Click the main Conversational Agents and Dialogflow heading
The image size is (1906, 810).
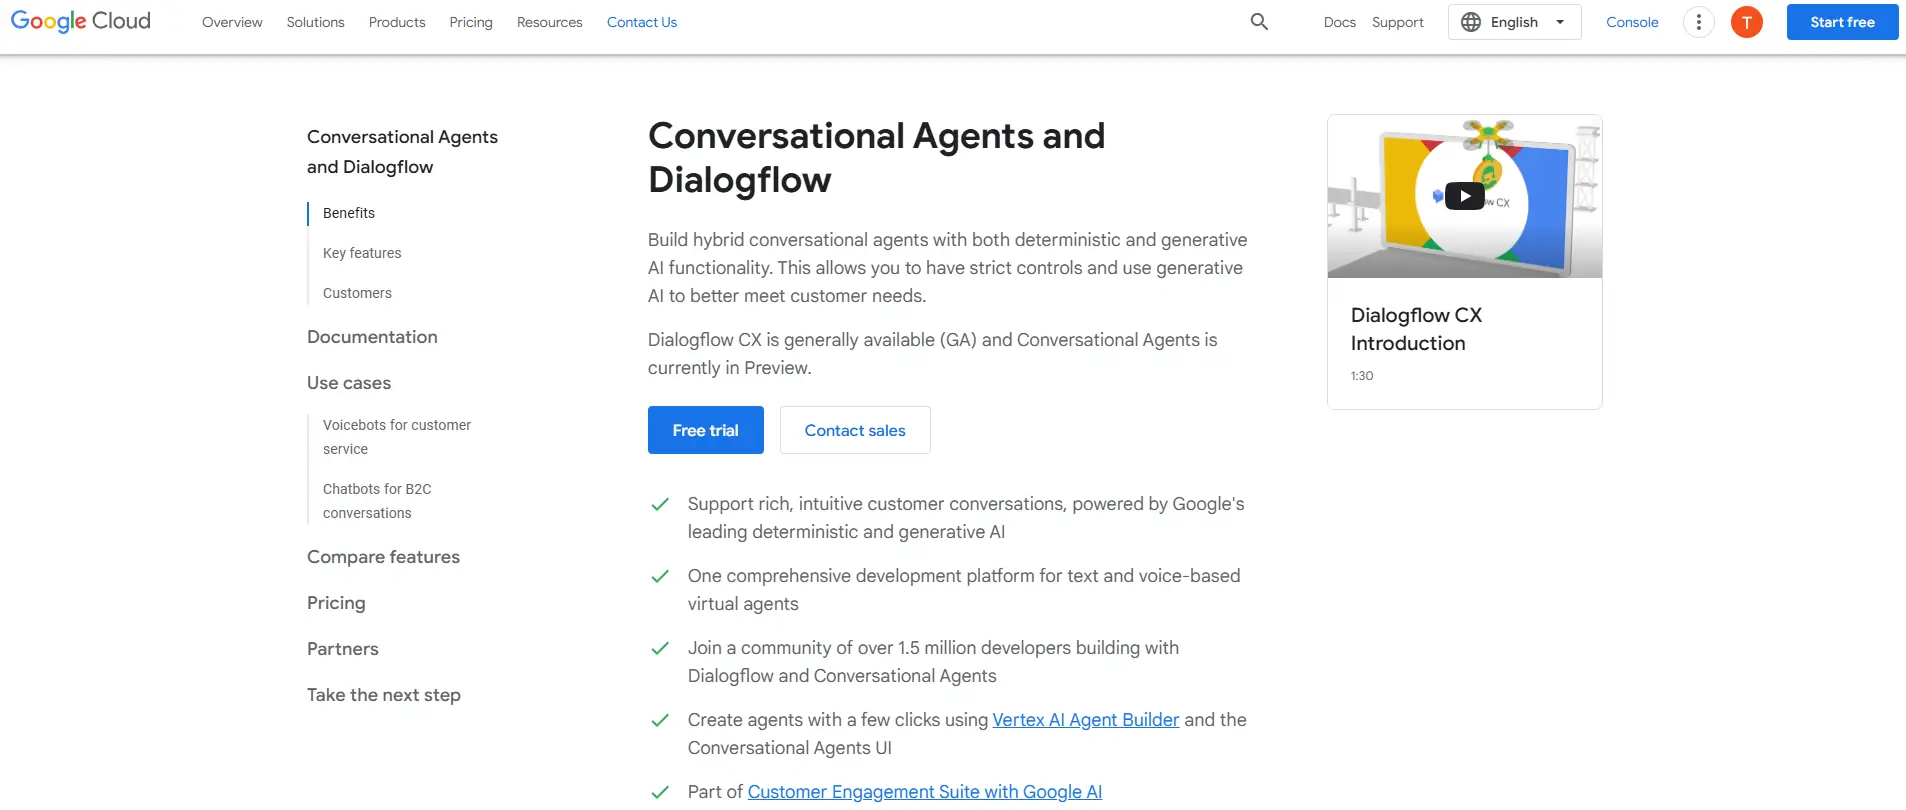(876, 158)
